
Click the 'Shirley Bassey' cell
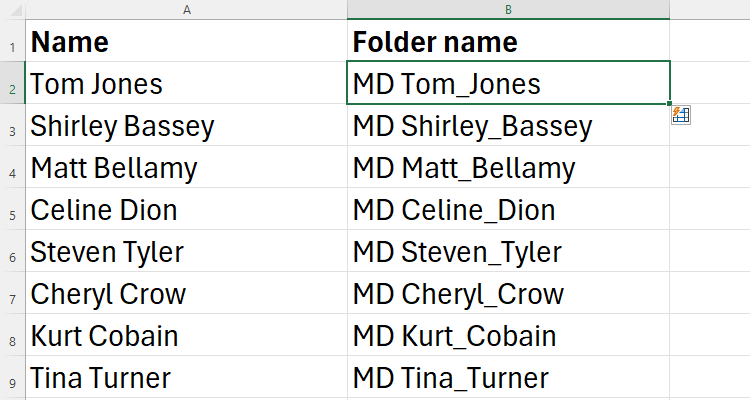[187, 126]
